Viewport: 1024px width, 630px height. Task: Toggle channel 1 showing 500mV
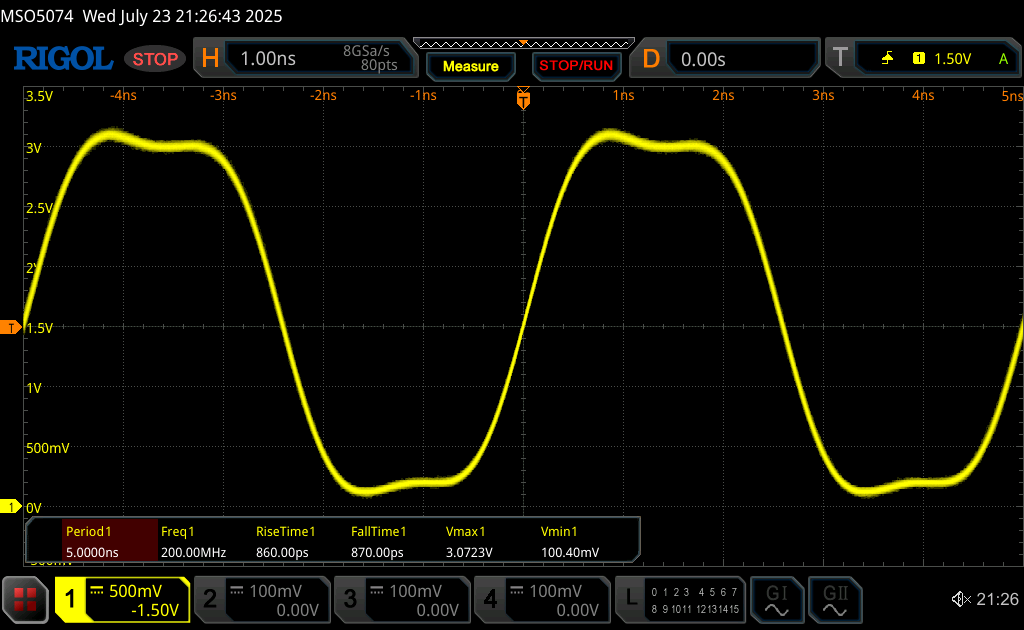pos(122,599)
